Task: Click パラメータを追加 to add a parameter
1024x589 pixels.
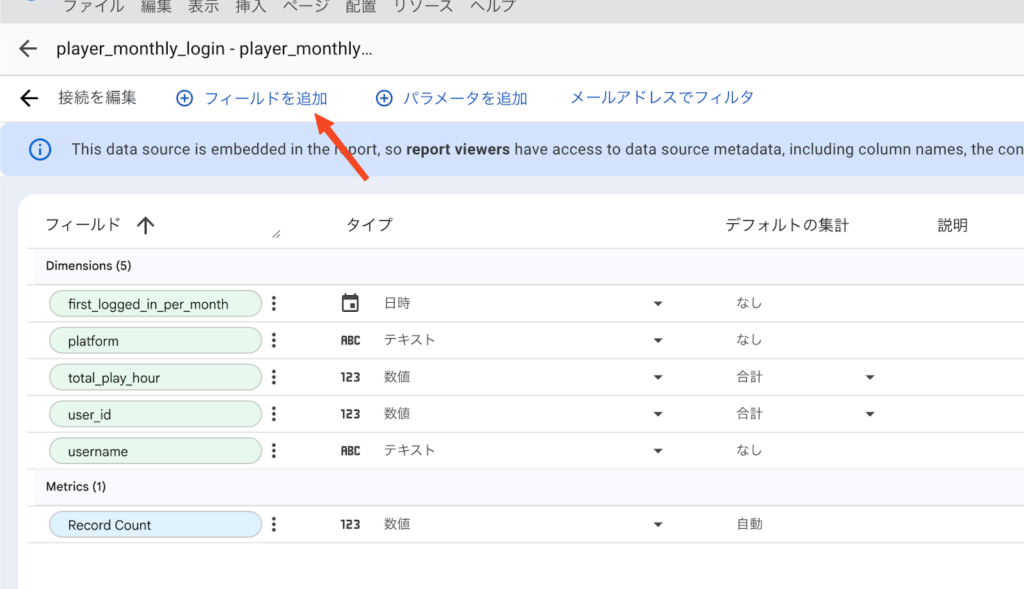Action: (x=452, y=98)
